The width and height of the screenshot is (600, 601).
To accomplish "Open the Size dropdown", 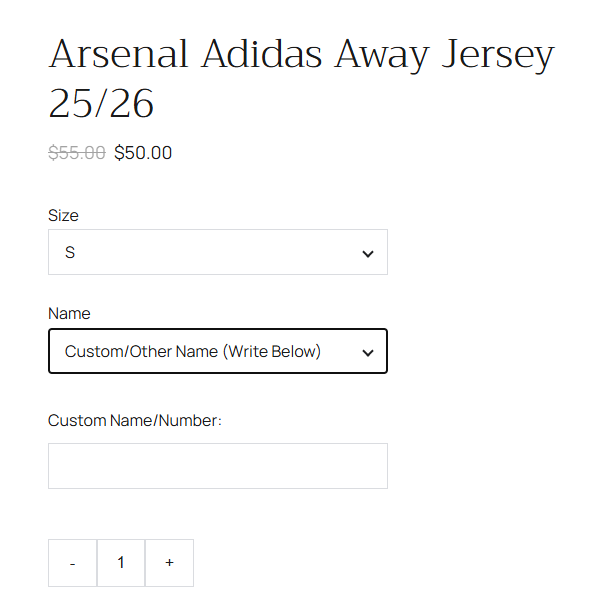I will pyautogui.click(x=217, y=252).
